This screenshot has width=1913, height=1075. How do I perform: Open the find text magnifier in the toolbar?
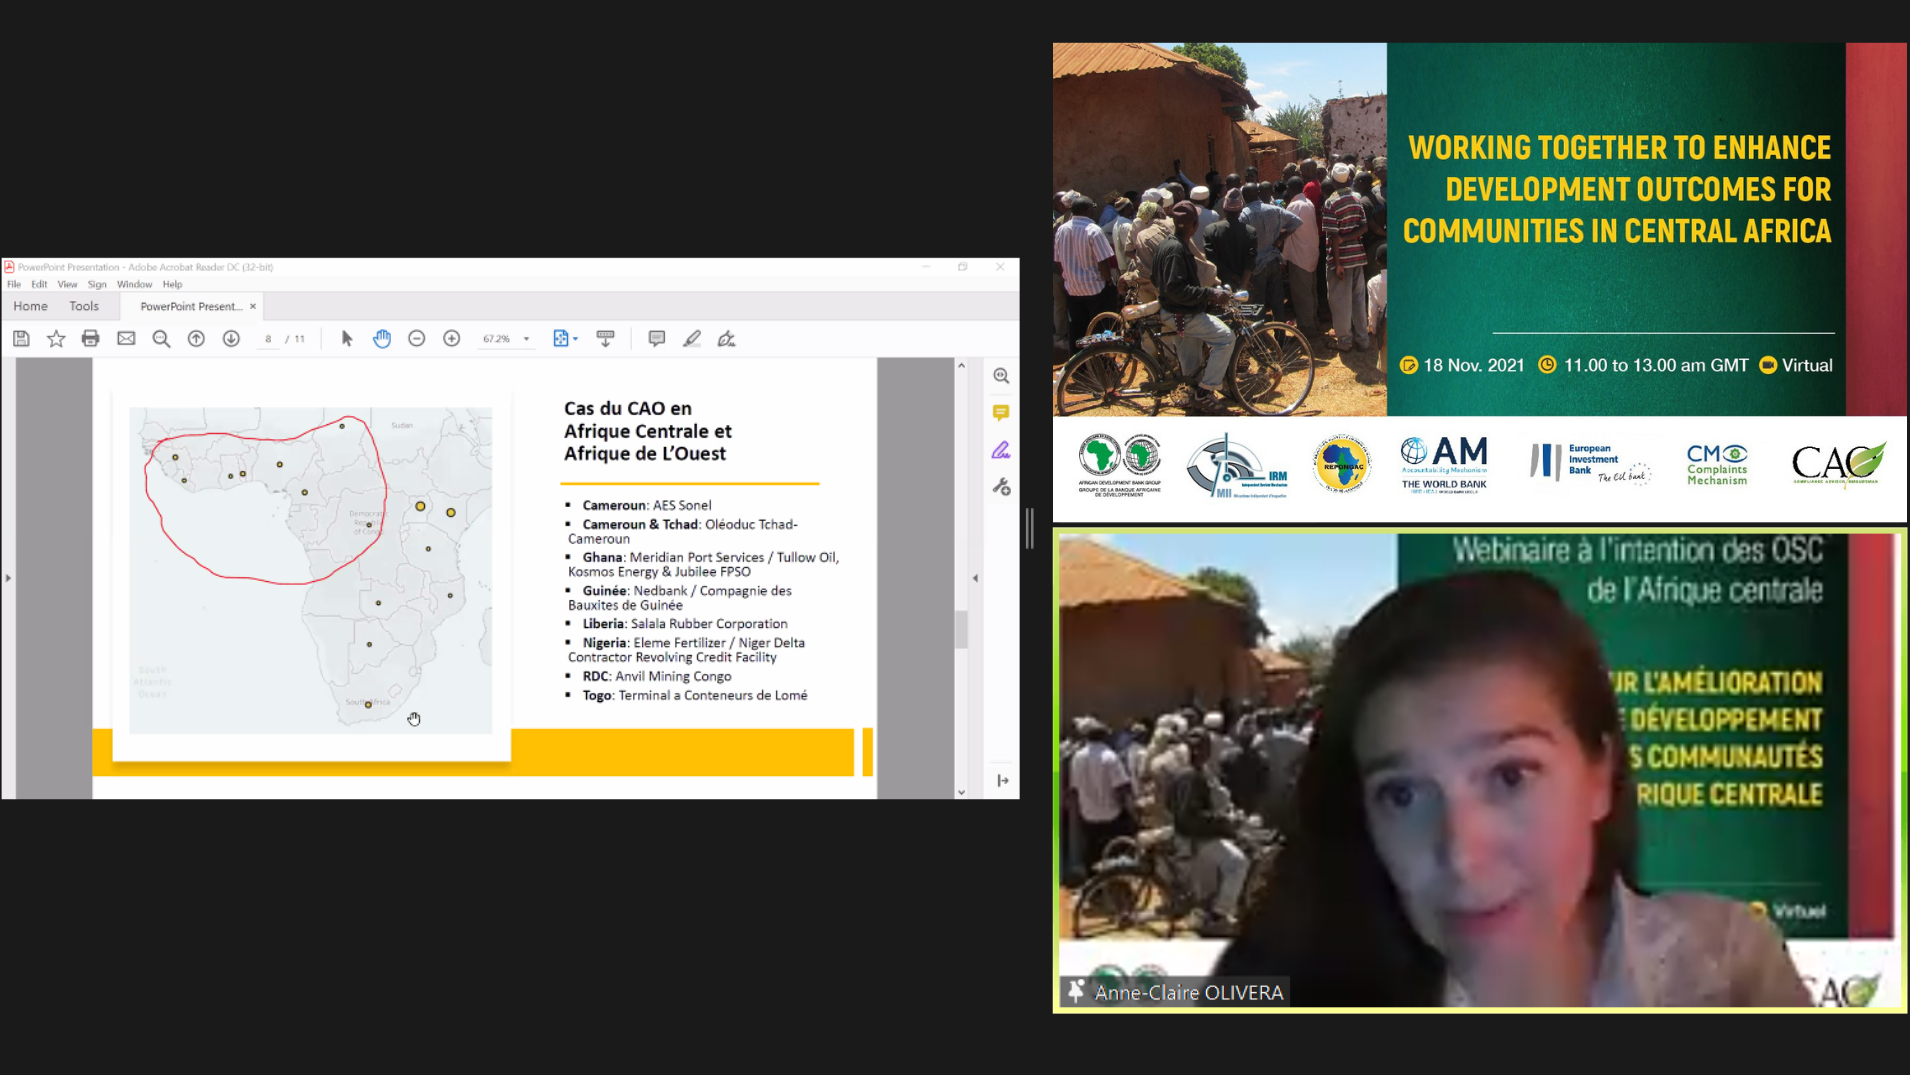pos(161,339)
